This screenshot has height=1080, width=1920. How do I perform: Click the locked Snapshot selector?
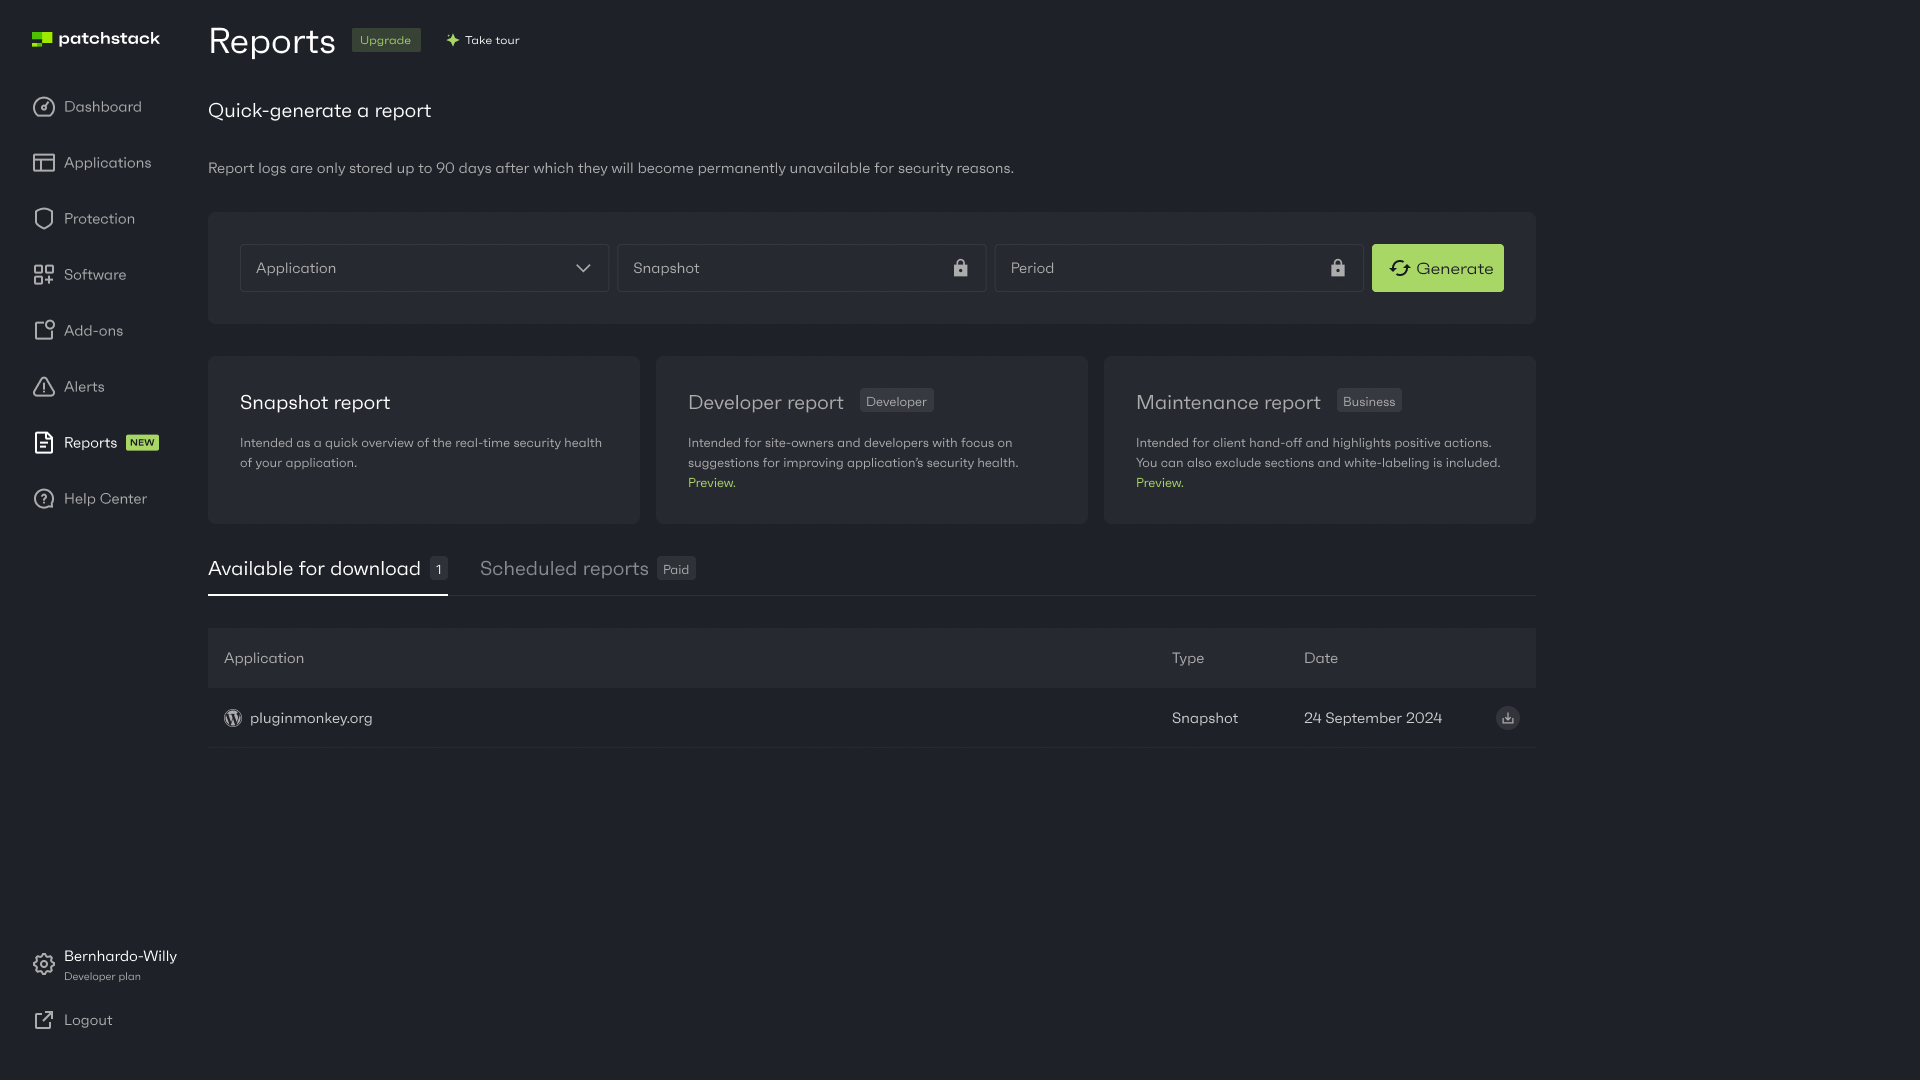coord(801,268)
